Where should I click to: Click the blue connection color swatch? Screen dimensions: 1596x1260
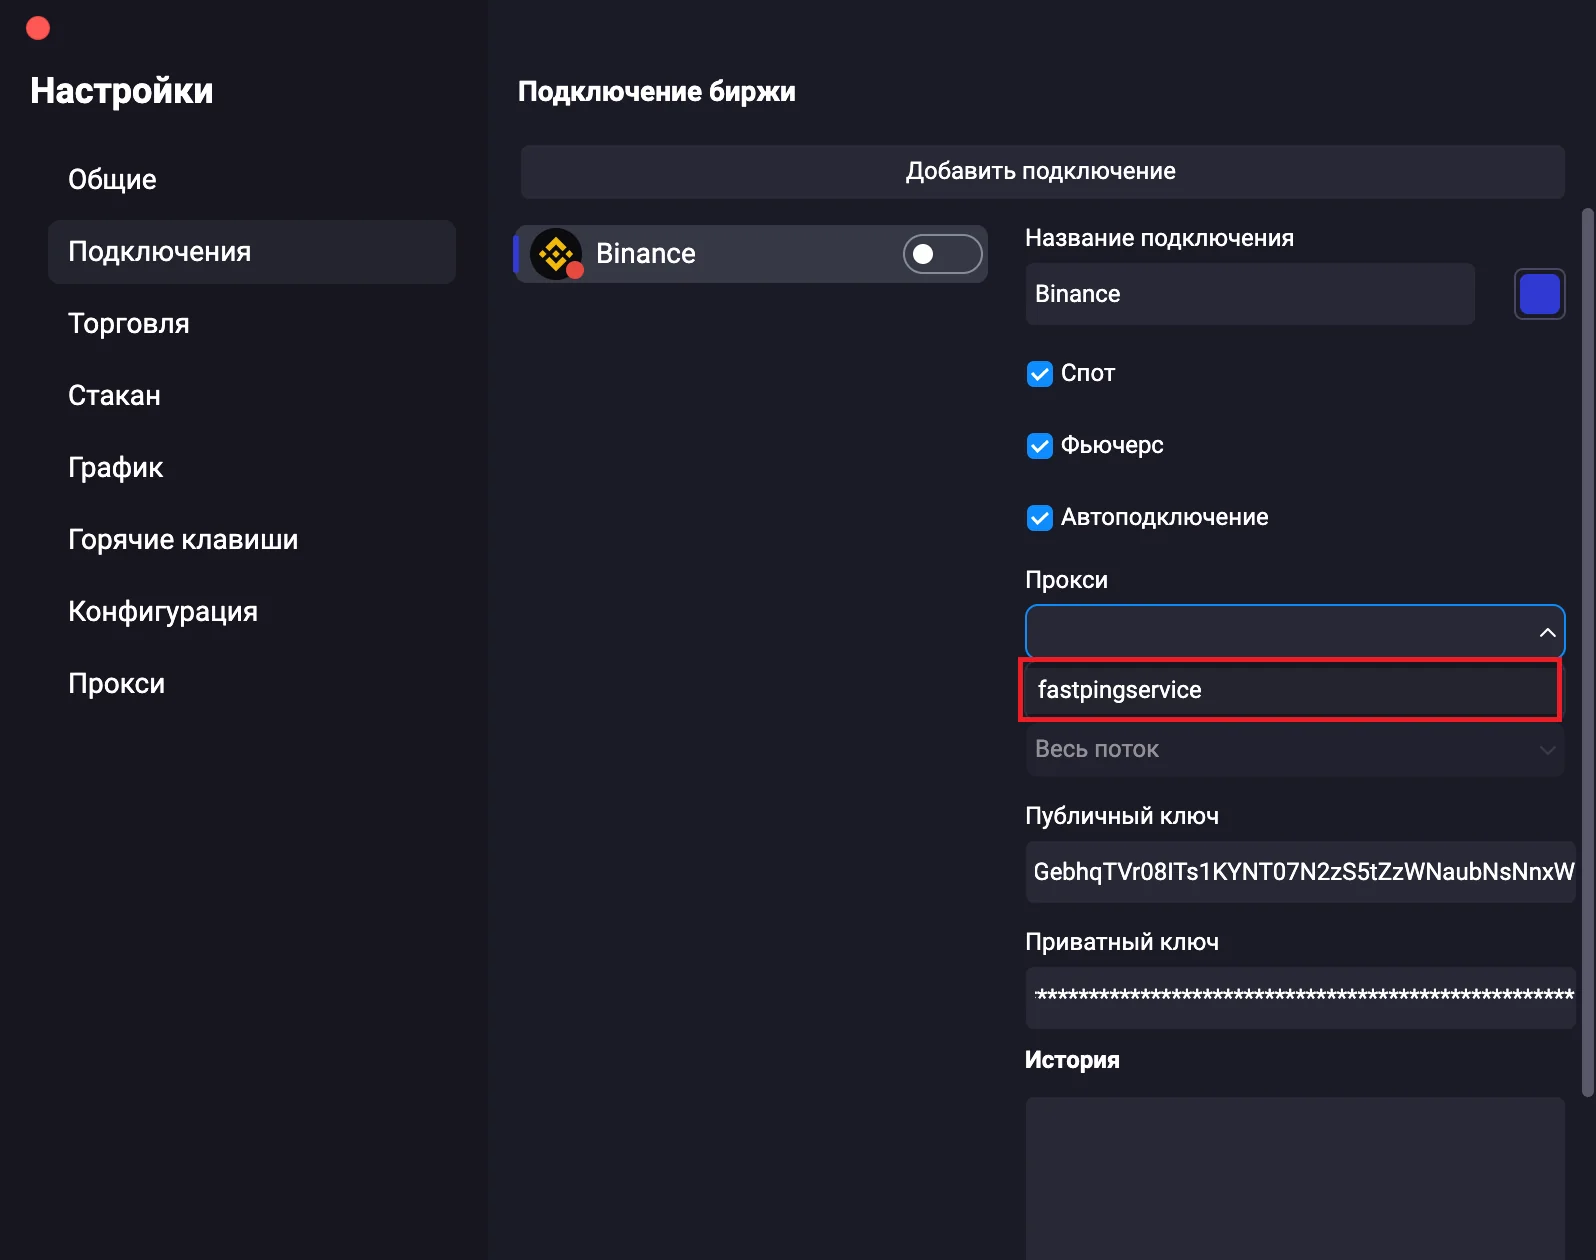point(1539,294)
